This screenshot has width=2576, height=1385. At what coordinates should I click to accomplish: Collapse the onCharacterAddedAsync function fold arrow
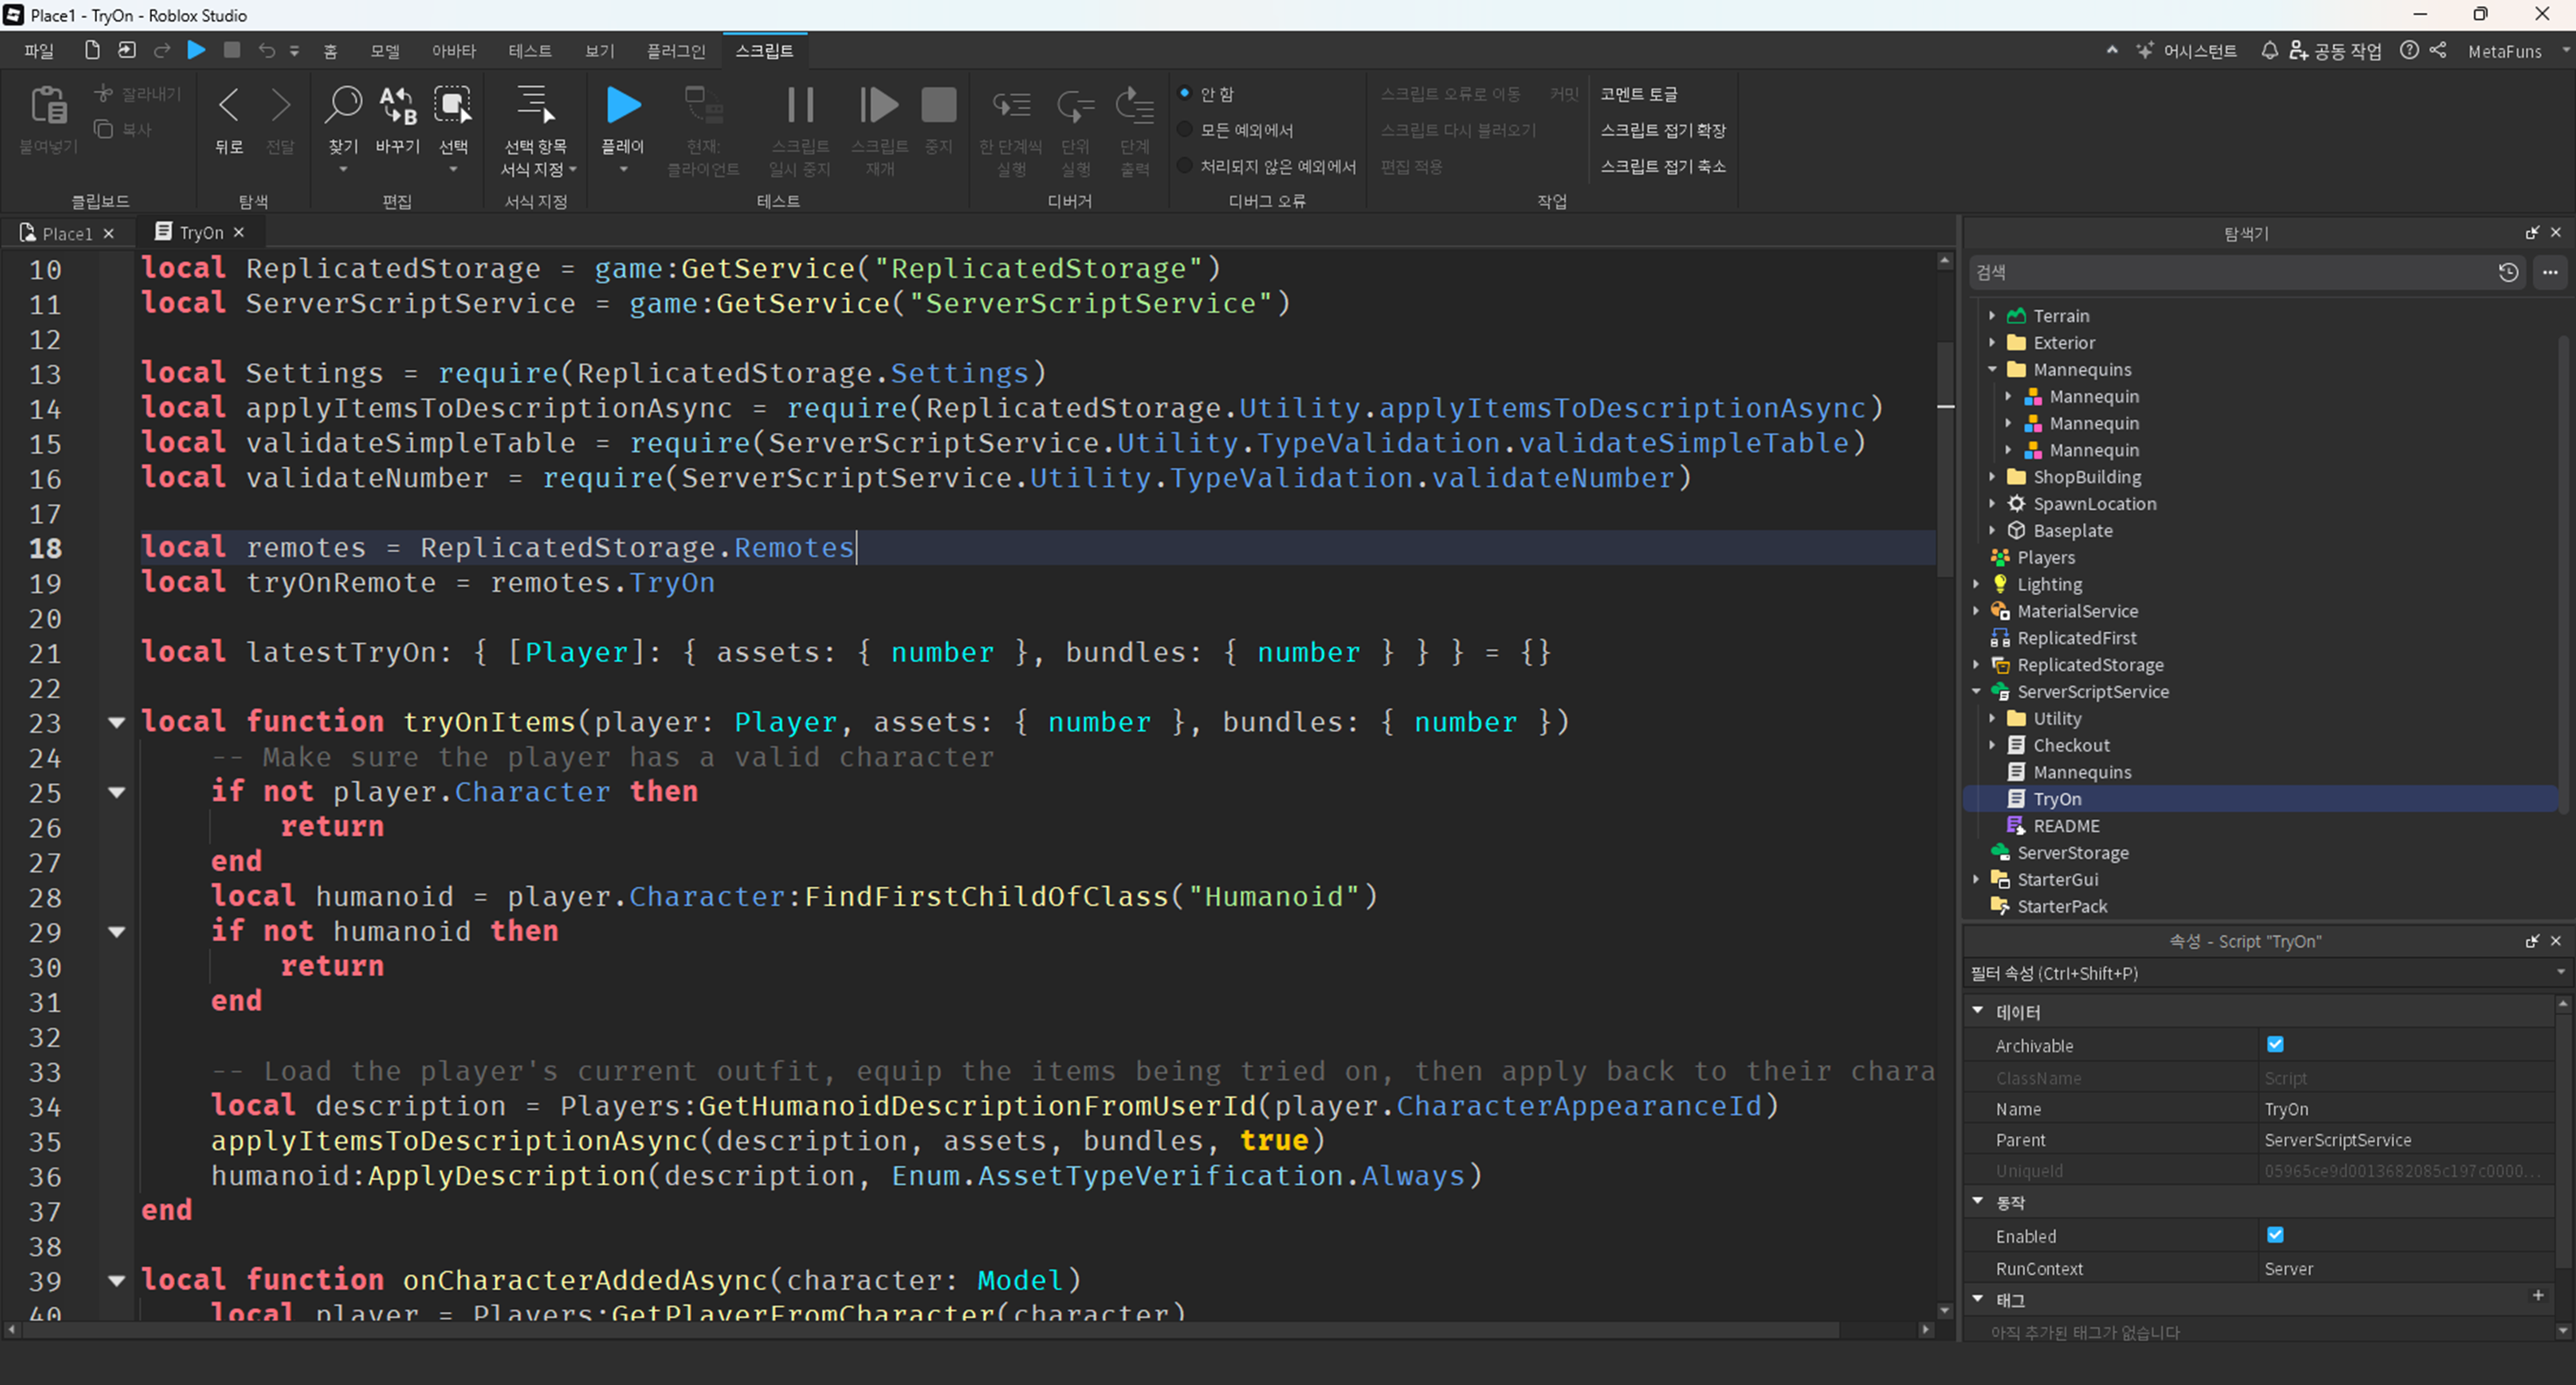coord(116,1280)
